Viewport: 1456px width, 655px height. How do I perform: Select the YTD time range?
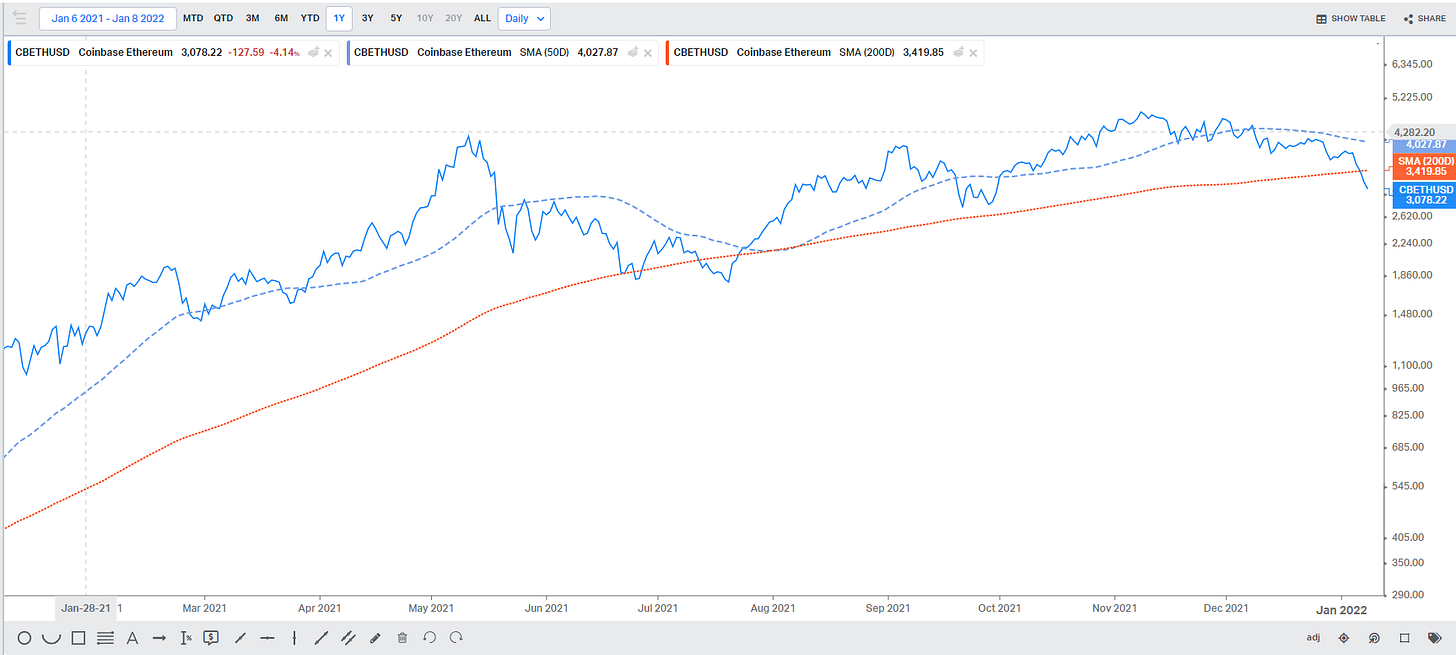coord(310,18)
